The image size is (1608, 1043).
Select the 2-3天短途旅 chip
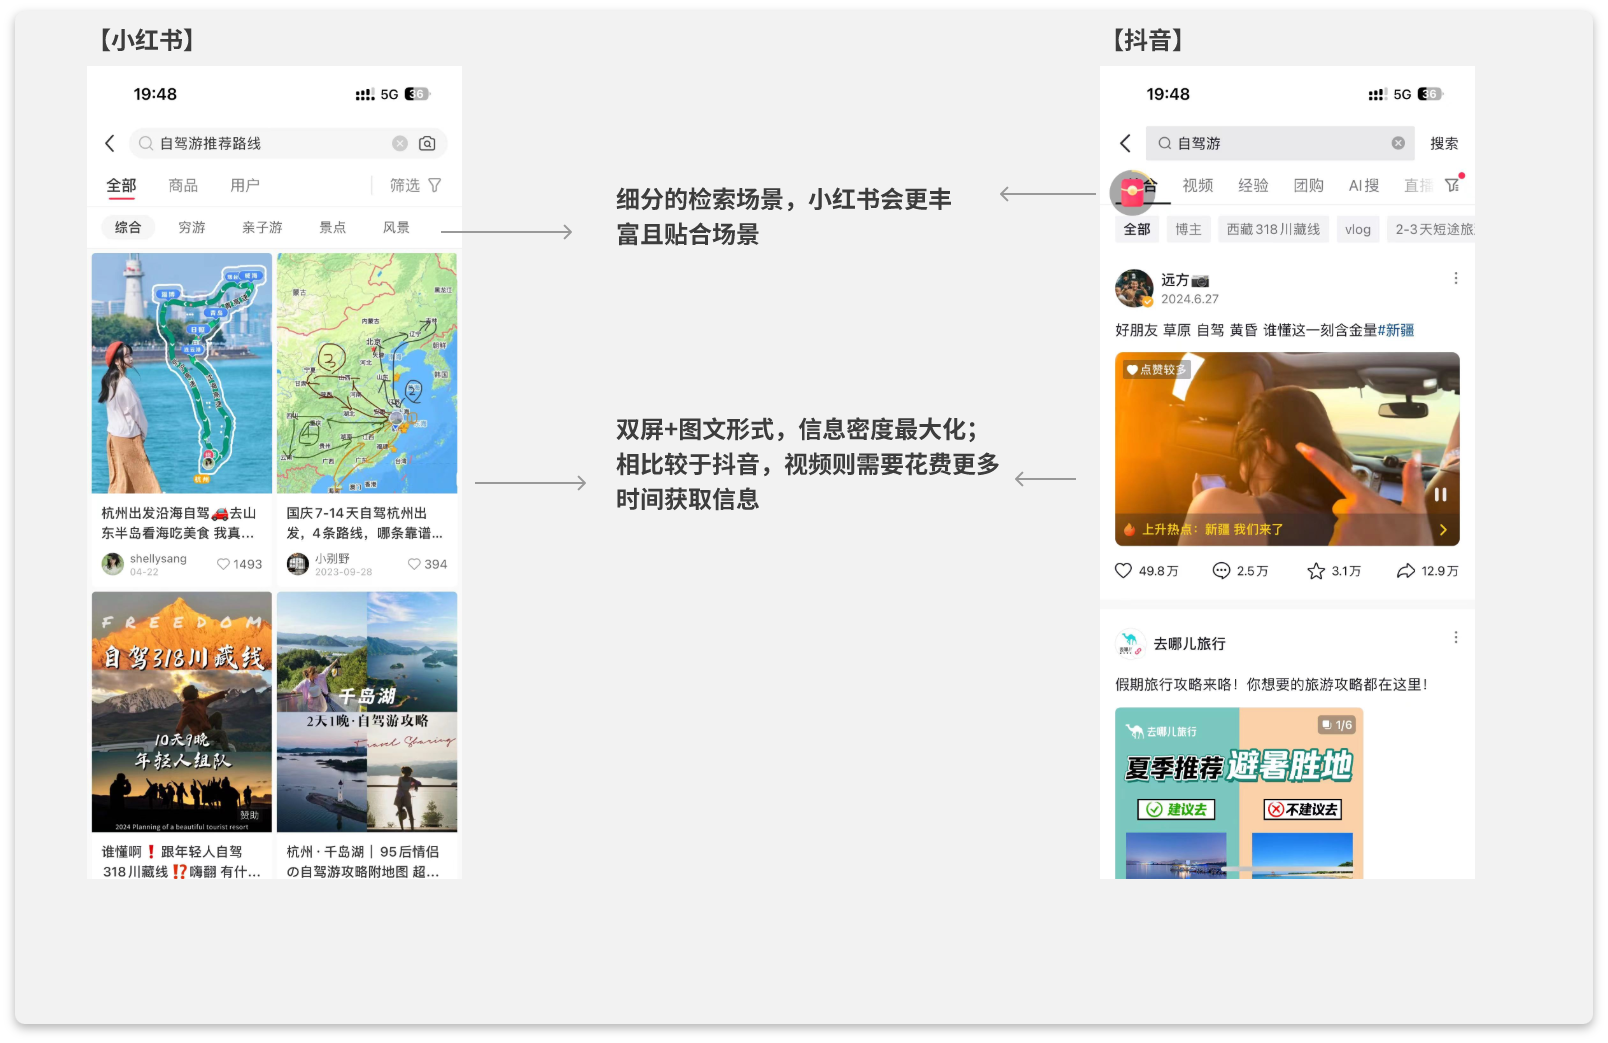pyautogui.click(x=1431, y=229)
